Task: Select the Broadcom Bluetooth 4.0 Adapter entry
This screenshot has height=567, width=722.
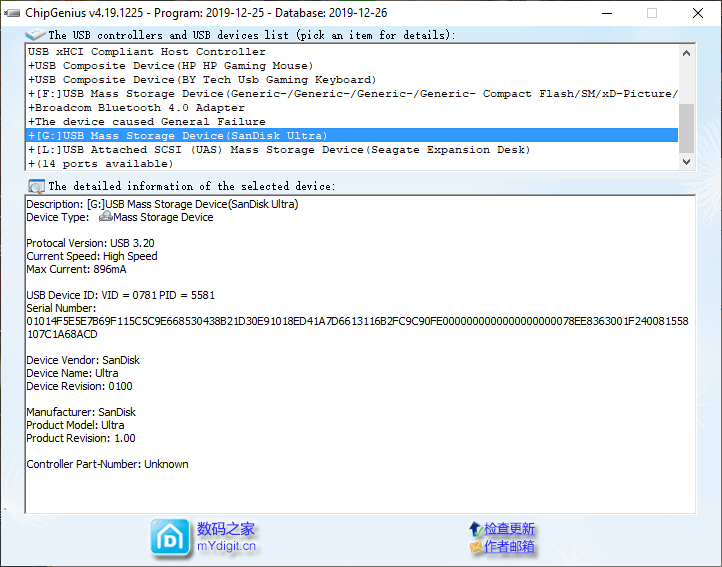Action: (352, 108)
